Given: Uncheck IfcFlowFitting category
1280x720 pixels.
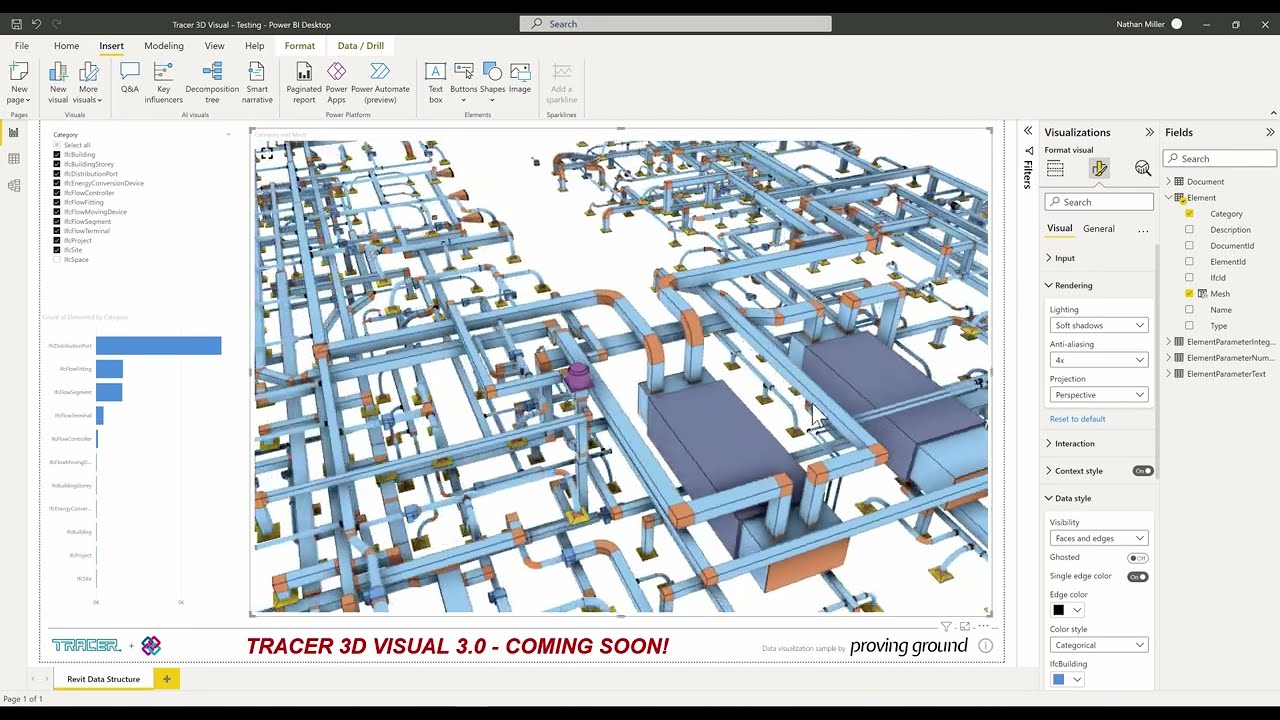Looking at the screenshot, I should 57,202.
